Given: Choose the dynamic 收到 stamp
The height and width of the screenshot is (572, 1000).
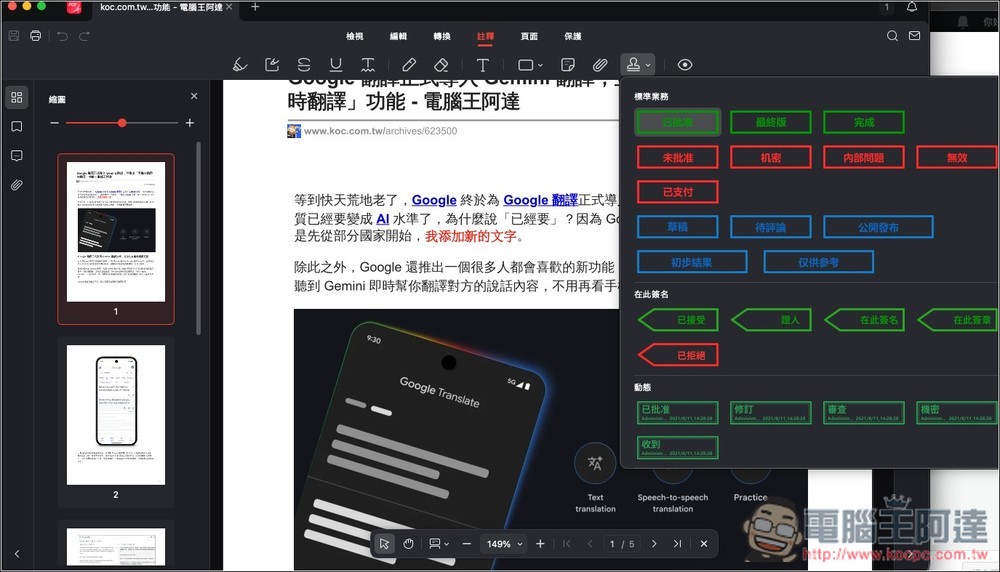Looking at the screenshot, I should [678, 448].
